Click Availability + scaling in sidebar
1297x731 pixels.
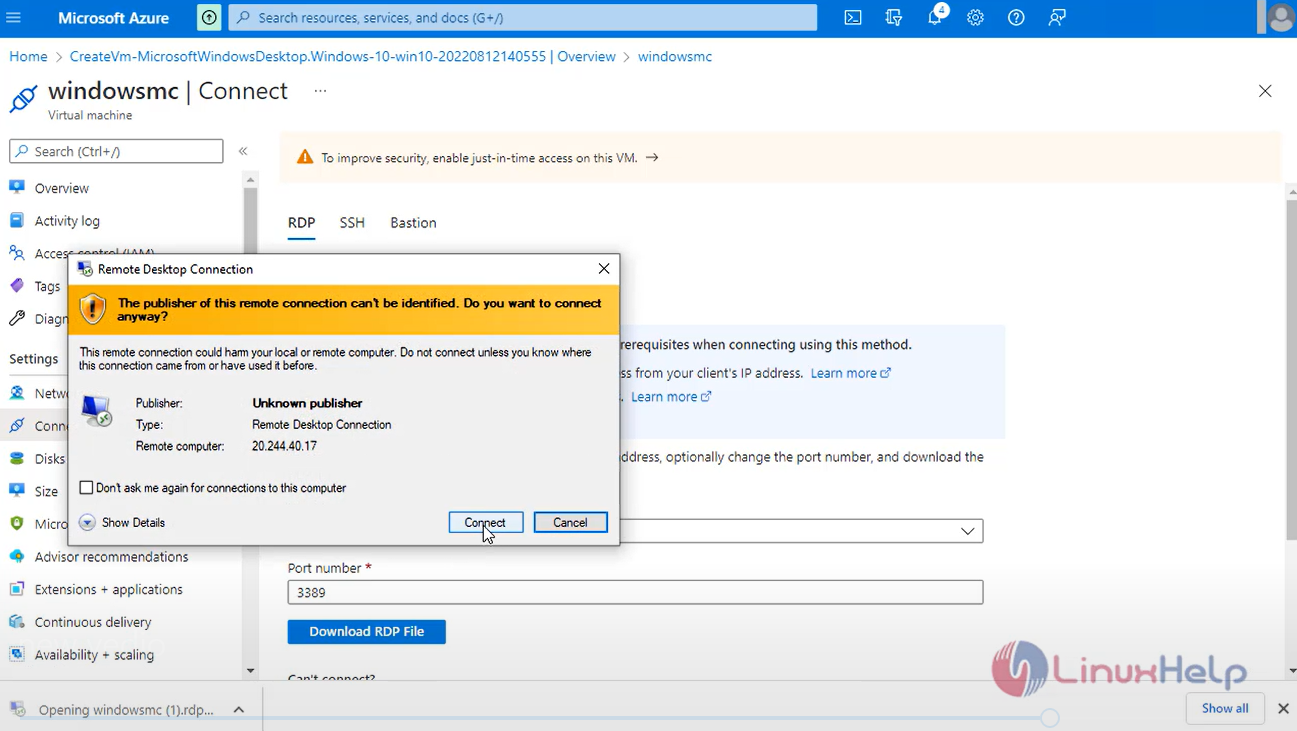click(x=94, y=655)
